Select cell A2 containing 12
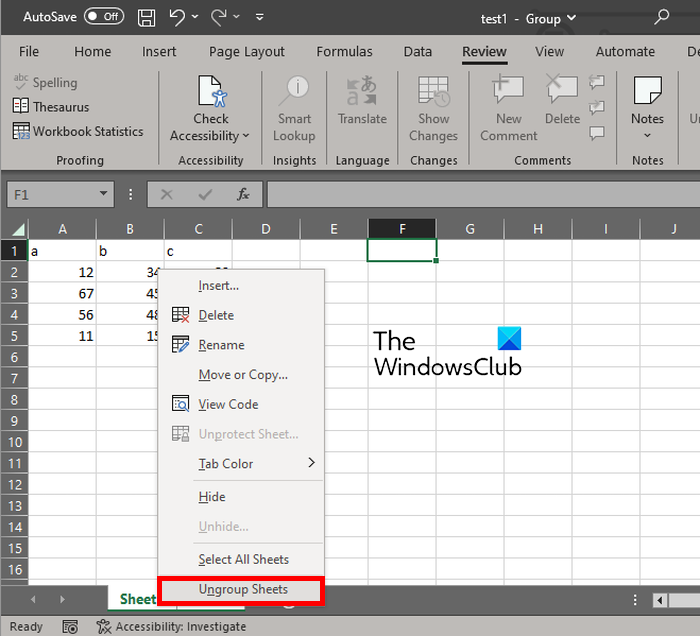 (62, 272)
